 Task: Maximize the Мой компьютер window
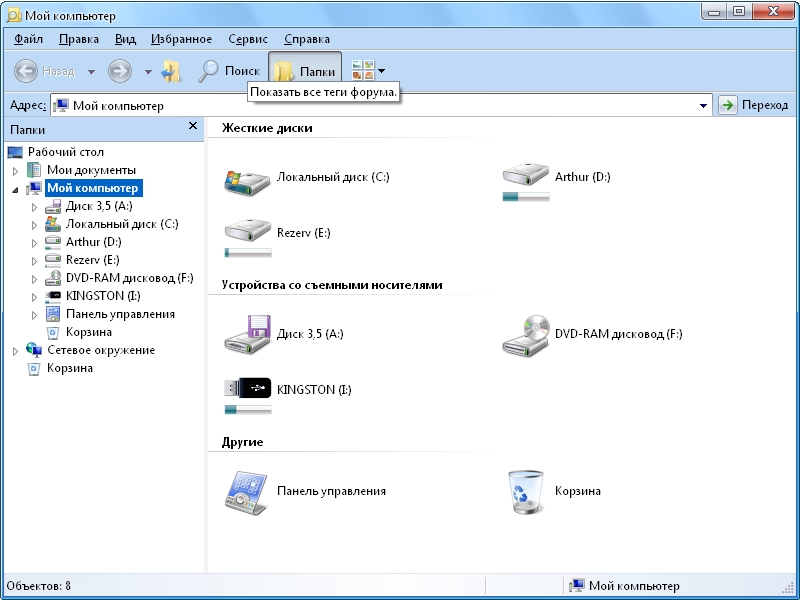tap(738, 11)
